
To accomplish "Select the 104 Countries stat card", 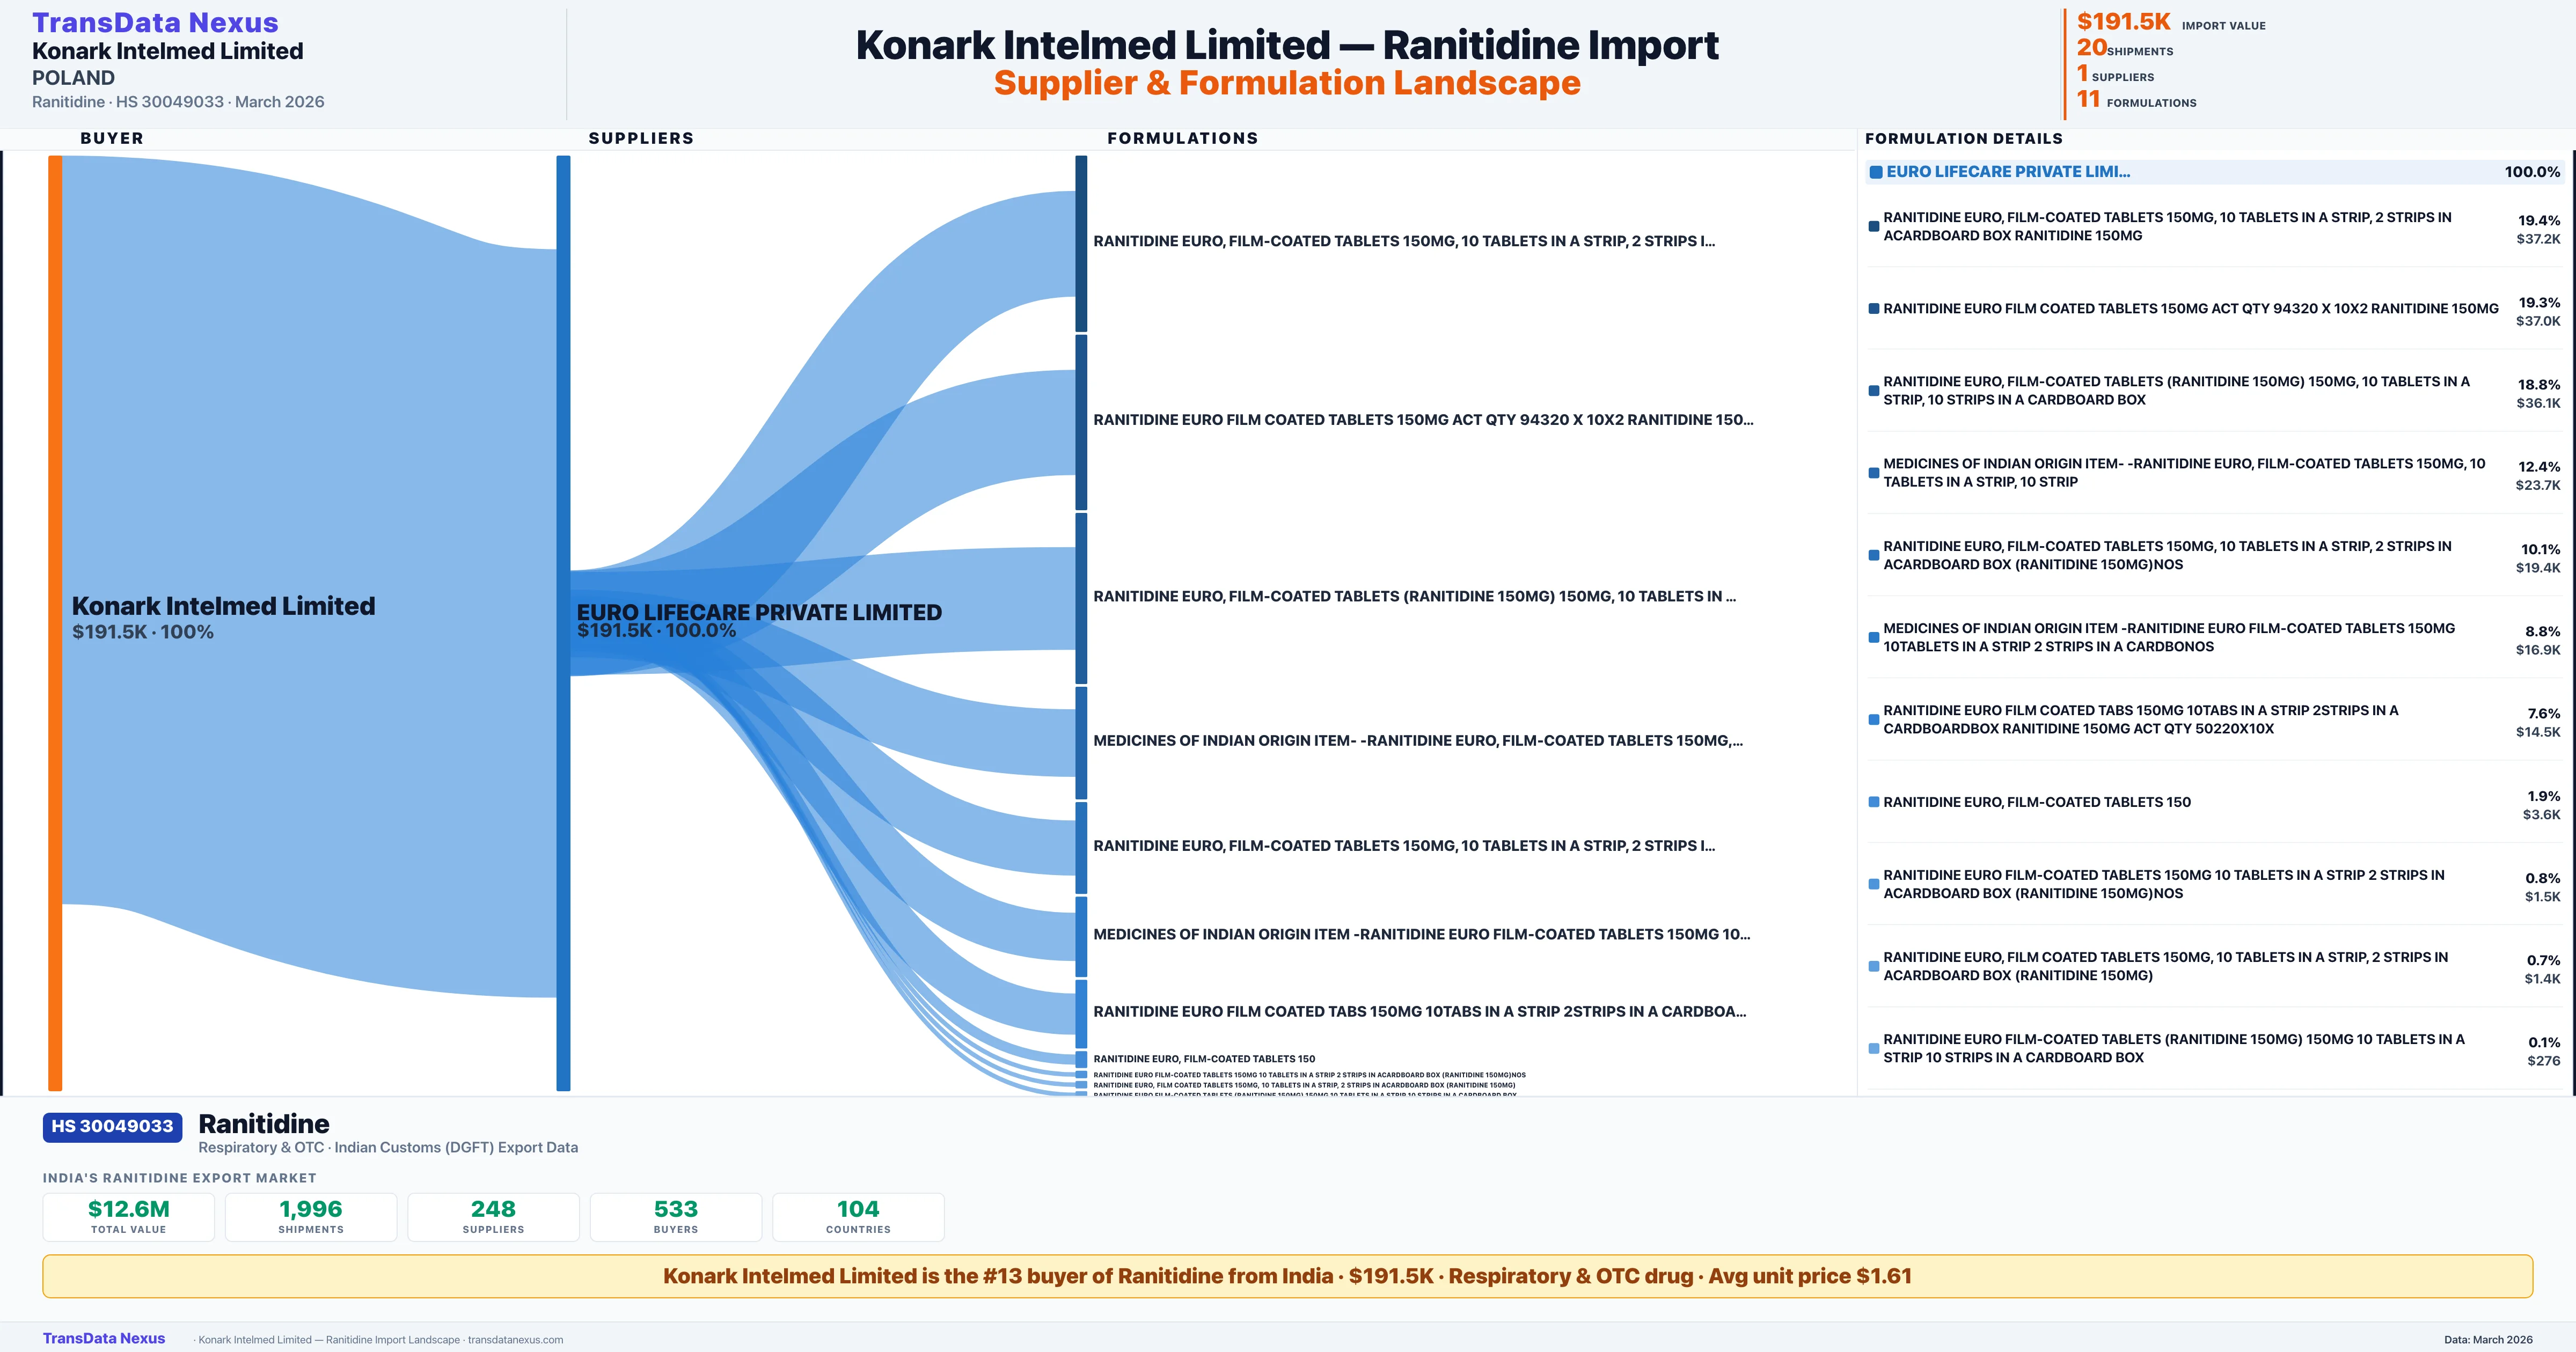I will [858, 1217].
